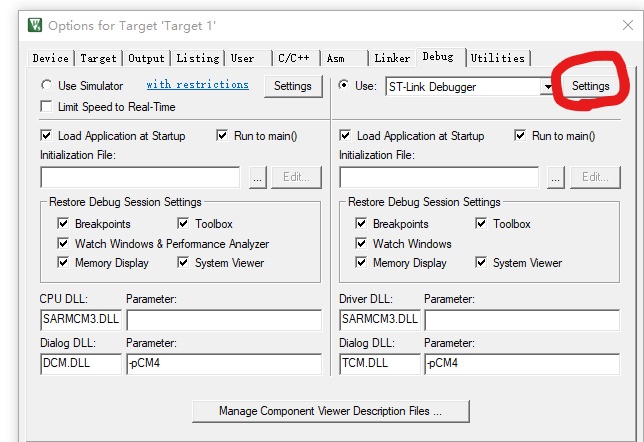Select the Use debugger radio button
The image size is (644, 442).
point(343,85)
